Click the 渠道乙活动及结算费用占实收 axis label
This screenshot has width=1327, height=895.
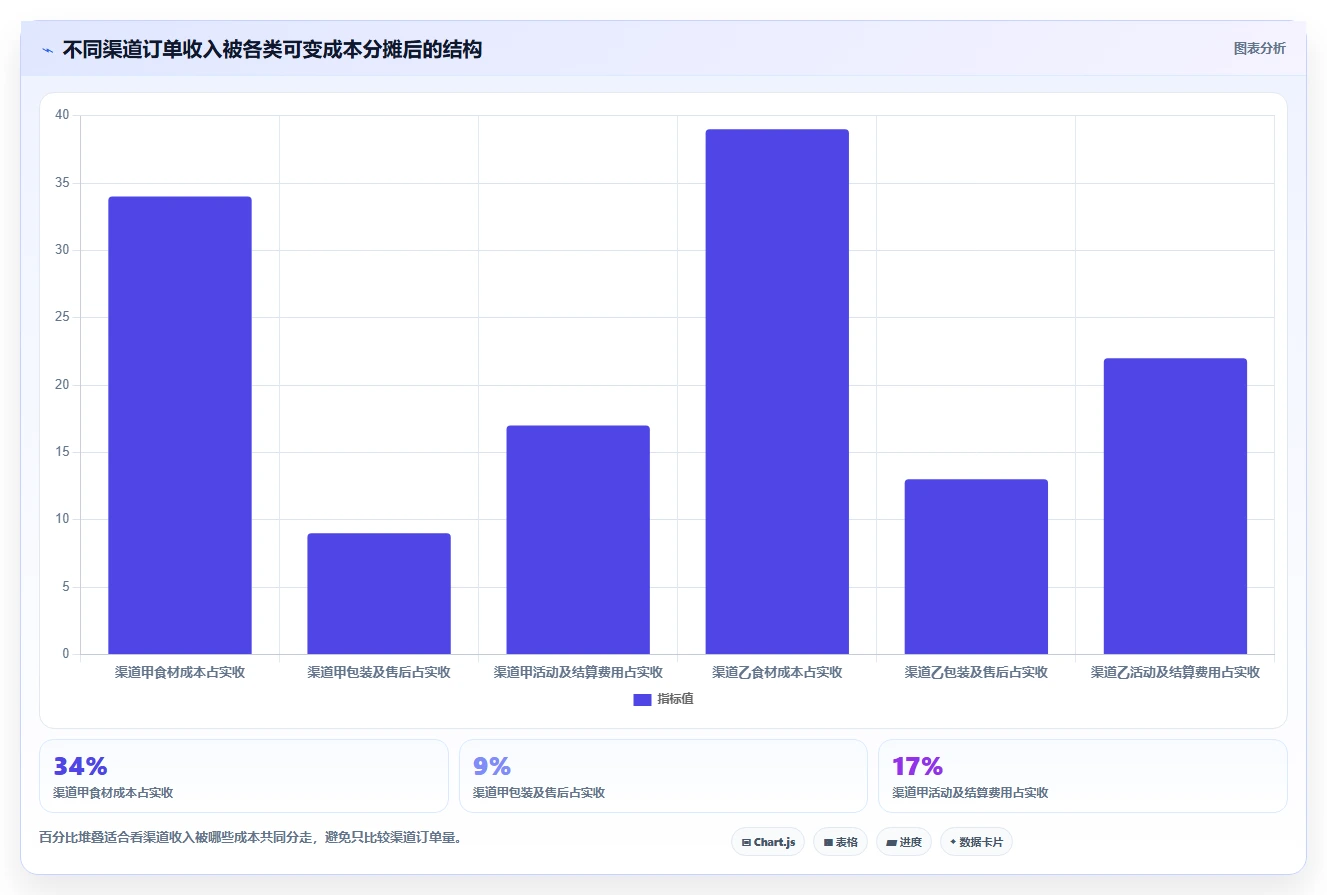point(1175,673)
